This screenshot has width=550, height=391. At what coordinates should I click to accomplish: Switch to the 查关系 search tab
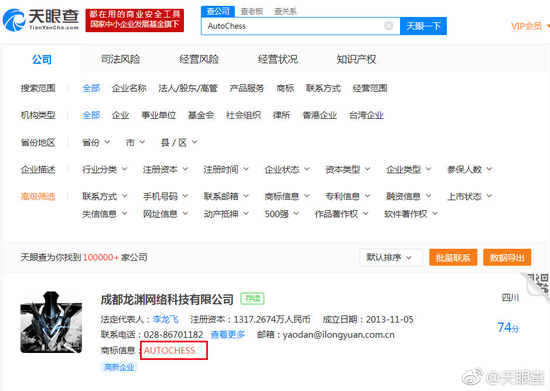(285, 12)
